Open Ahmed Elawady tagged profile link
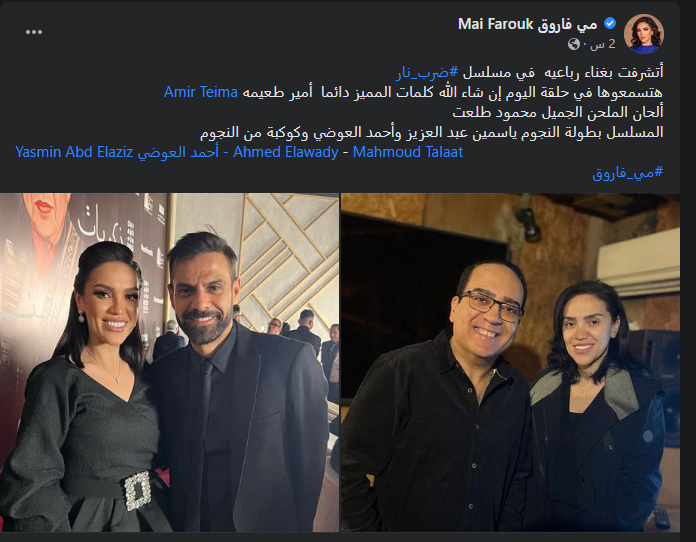Screen dimensions: 696x542 (285, 152)
